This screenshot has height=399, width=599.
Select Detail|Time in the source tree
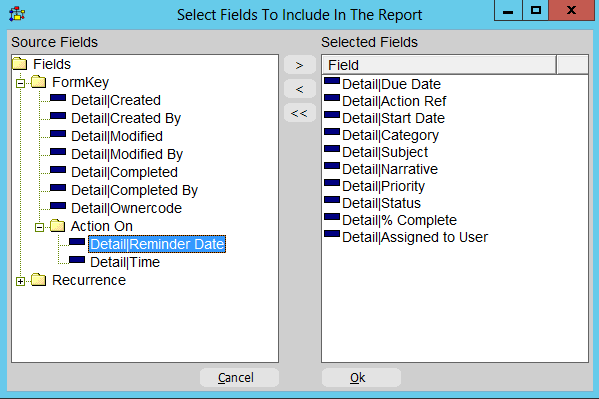click(x=125, y=262)
